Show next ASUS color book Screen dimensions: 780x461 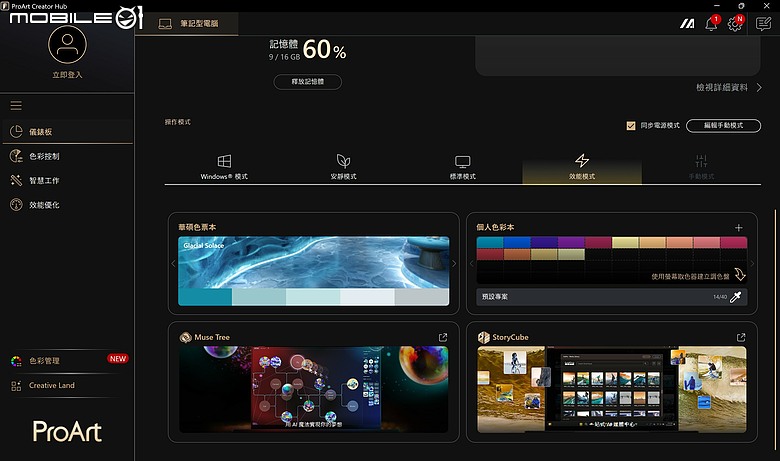click(x=454, y=264)
